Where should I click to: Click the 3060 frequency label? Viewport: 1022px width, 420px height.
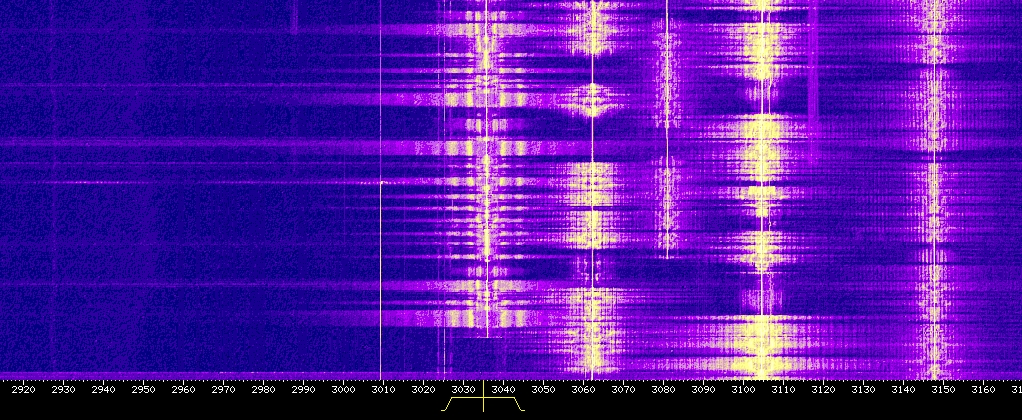click(x=583, y=390)
